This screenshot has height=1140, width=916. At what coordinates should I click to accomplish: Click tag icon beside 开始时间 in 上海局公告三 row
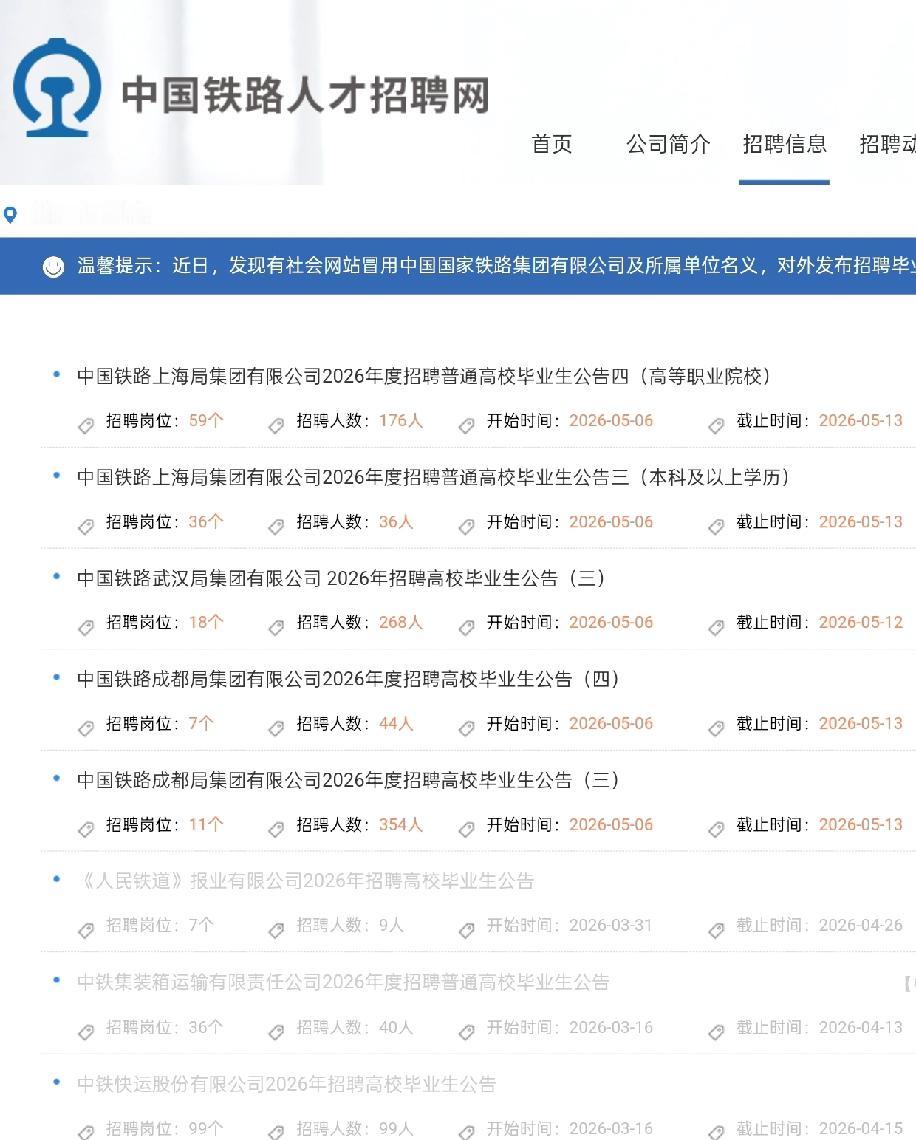tap(467, 526)
